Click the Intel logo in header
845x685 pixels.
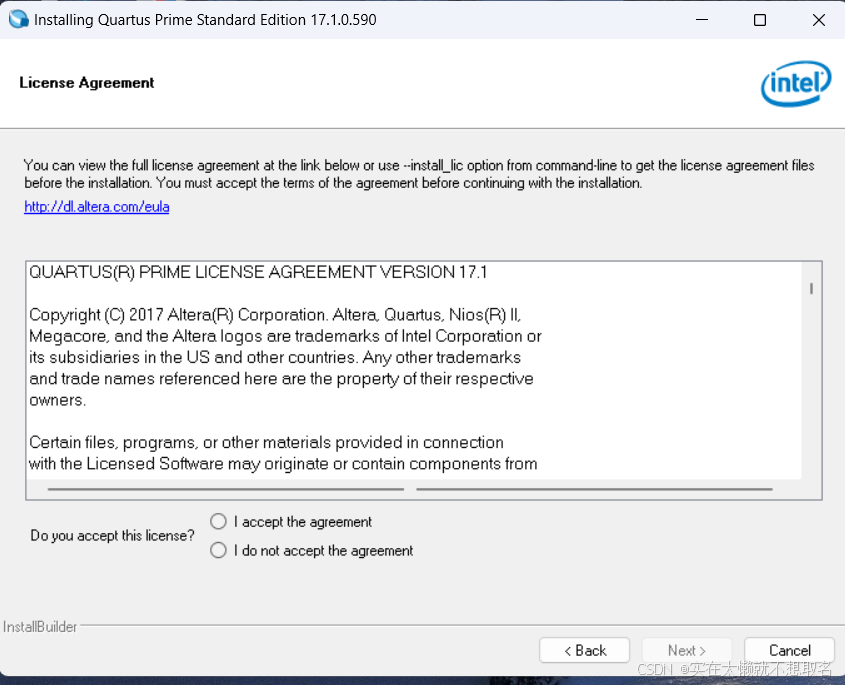tap(796, 83)
